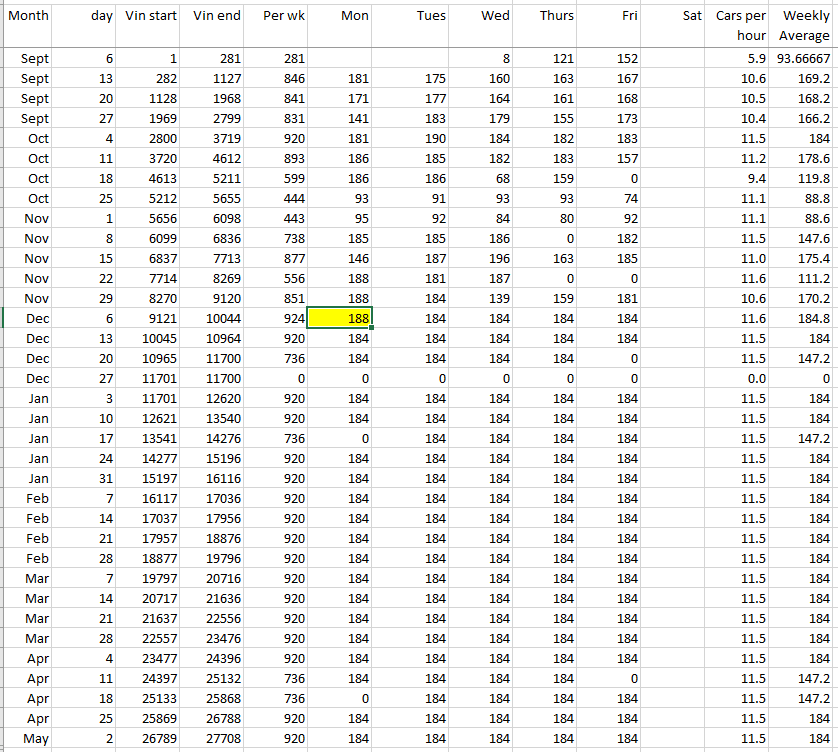Click the Vin start header cell
This screenshot has width=838, height=752.
click(151, 25)
